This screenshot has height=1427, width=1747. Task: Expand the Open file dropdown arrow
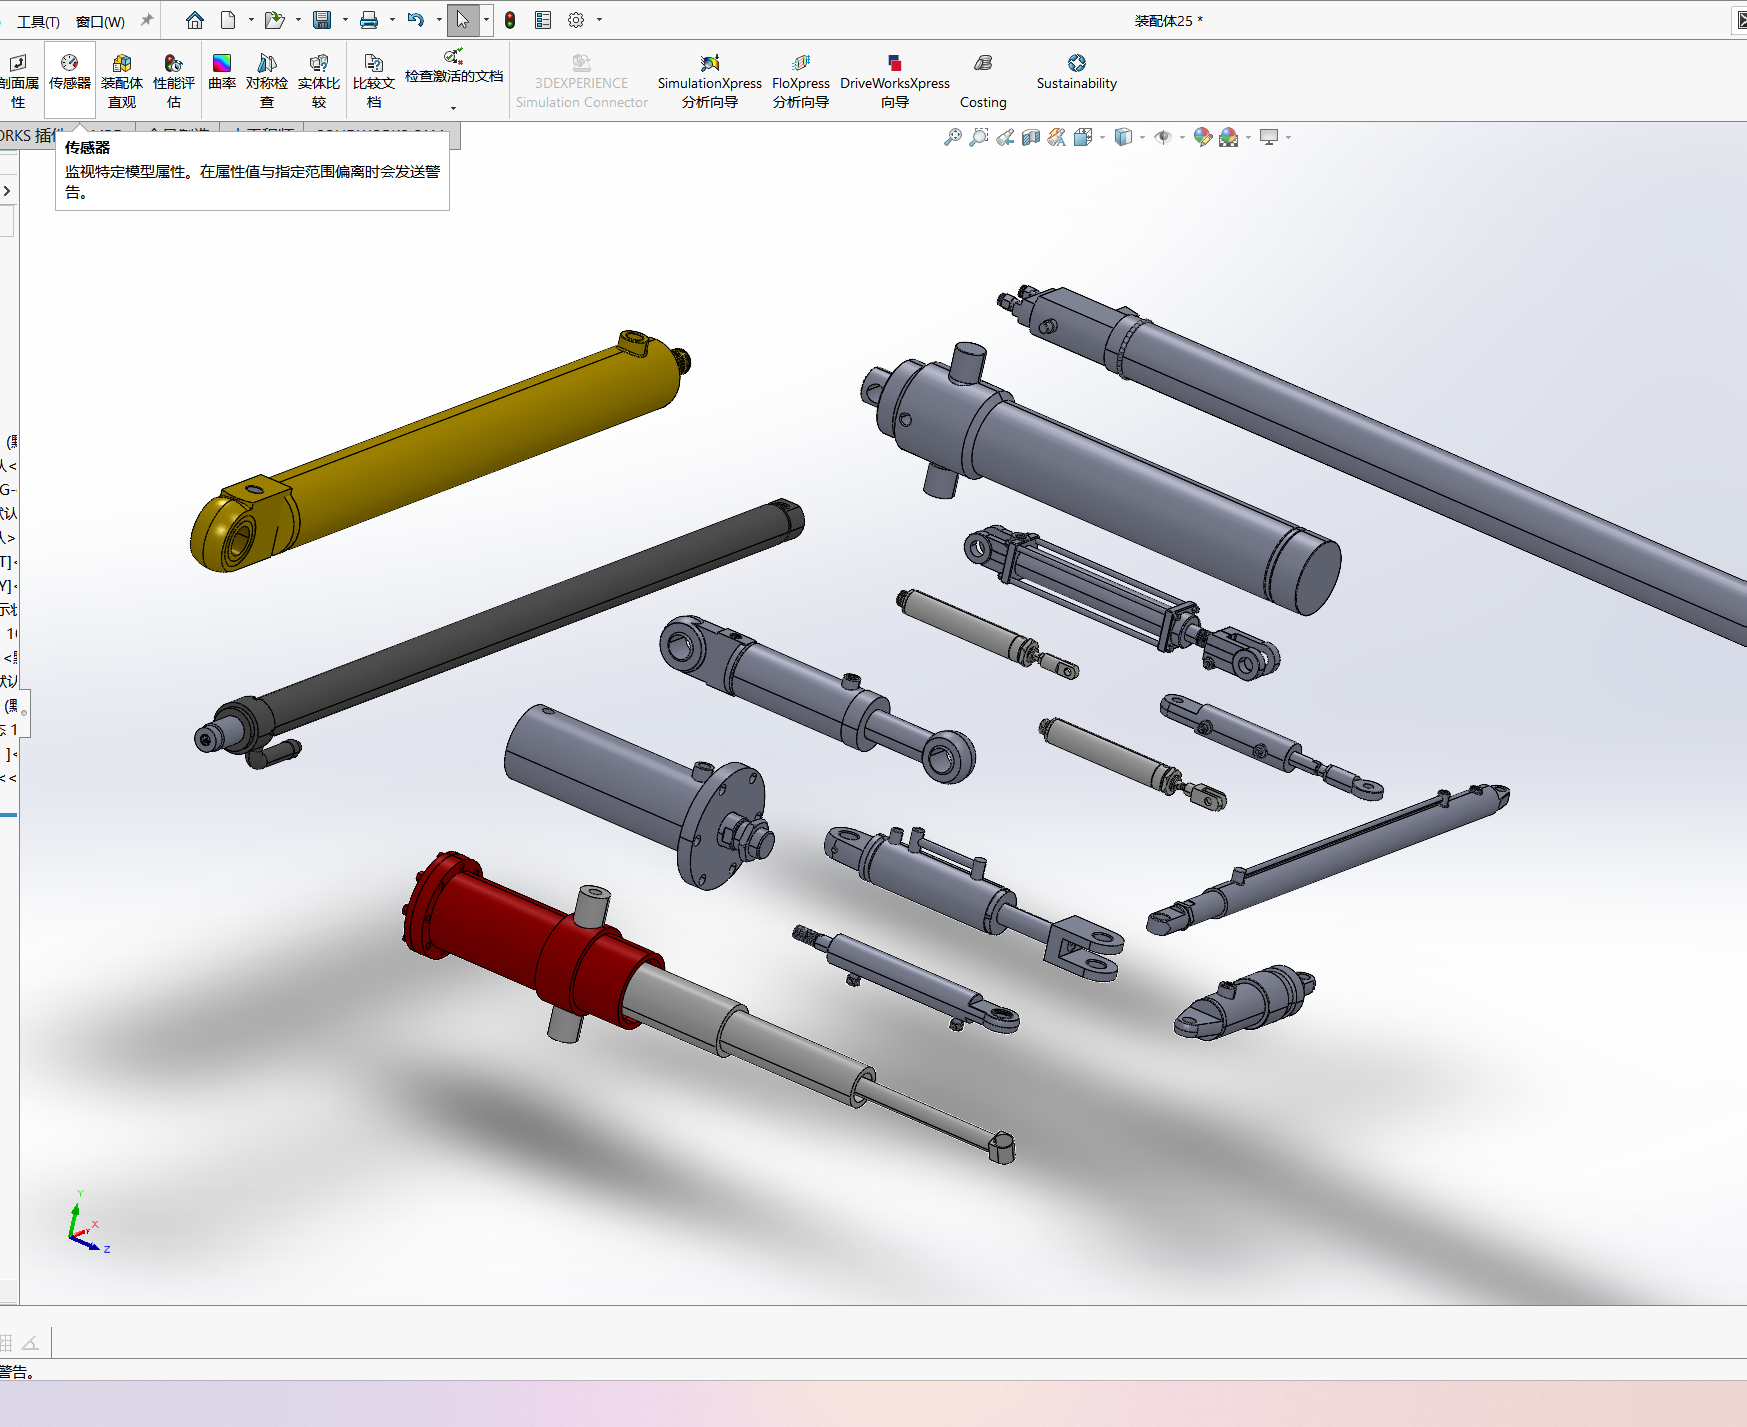point(298,20)
